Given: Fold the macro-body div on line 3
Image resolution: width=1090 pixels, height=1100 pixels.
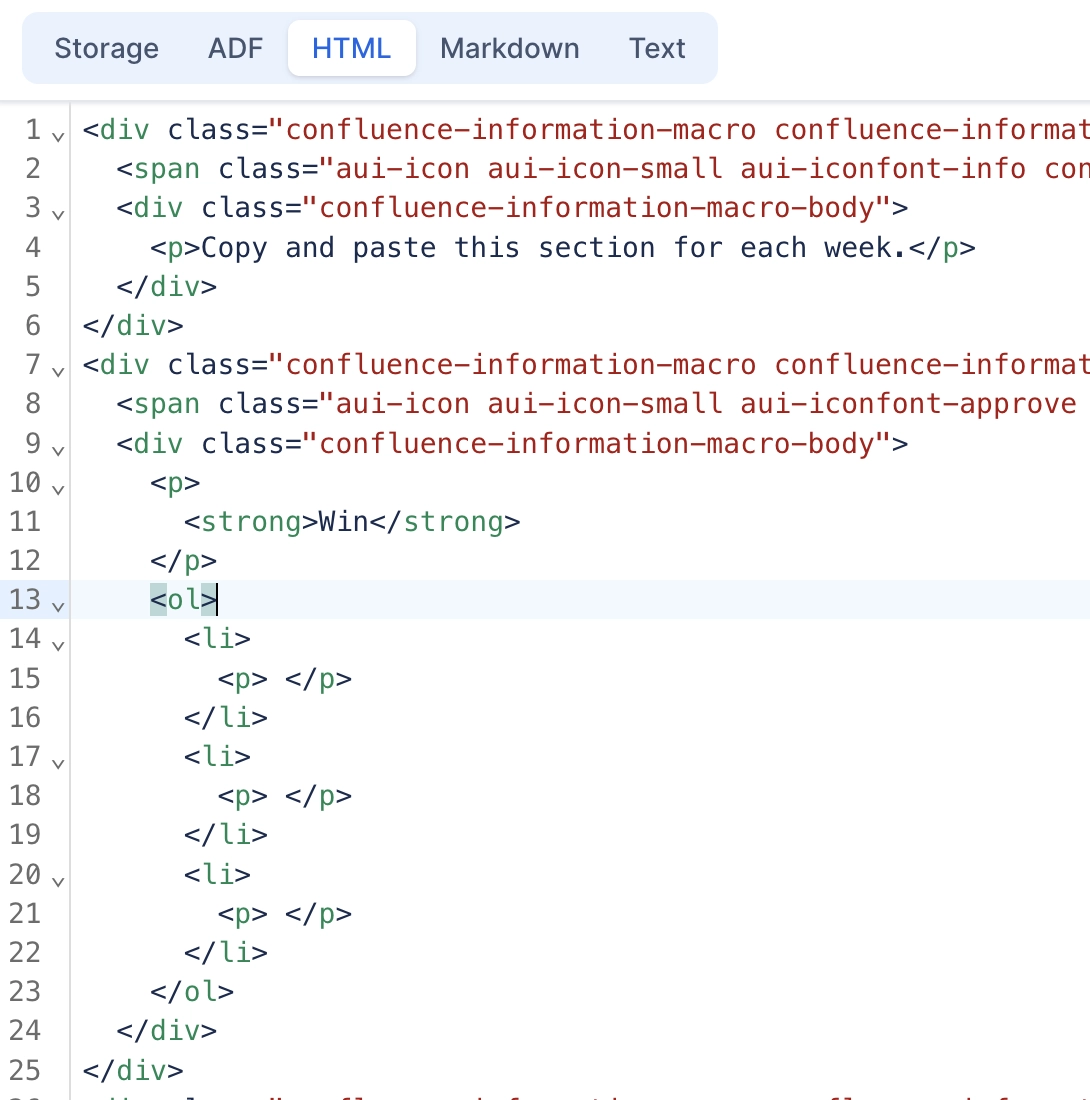Looking at the screenshot, I should (58, 213).
